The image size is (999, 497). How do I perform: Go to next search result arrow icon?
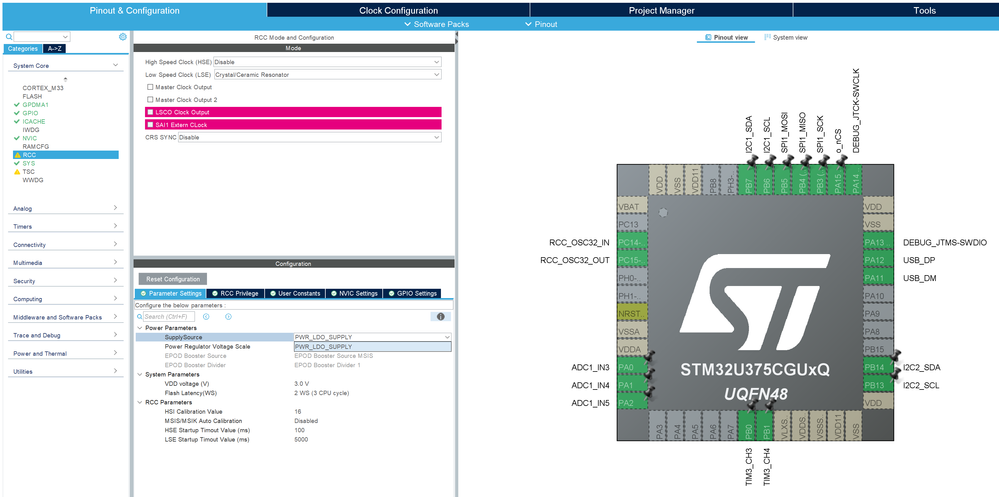click(228, 317)
